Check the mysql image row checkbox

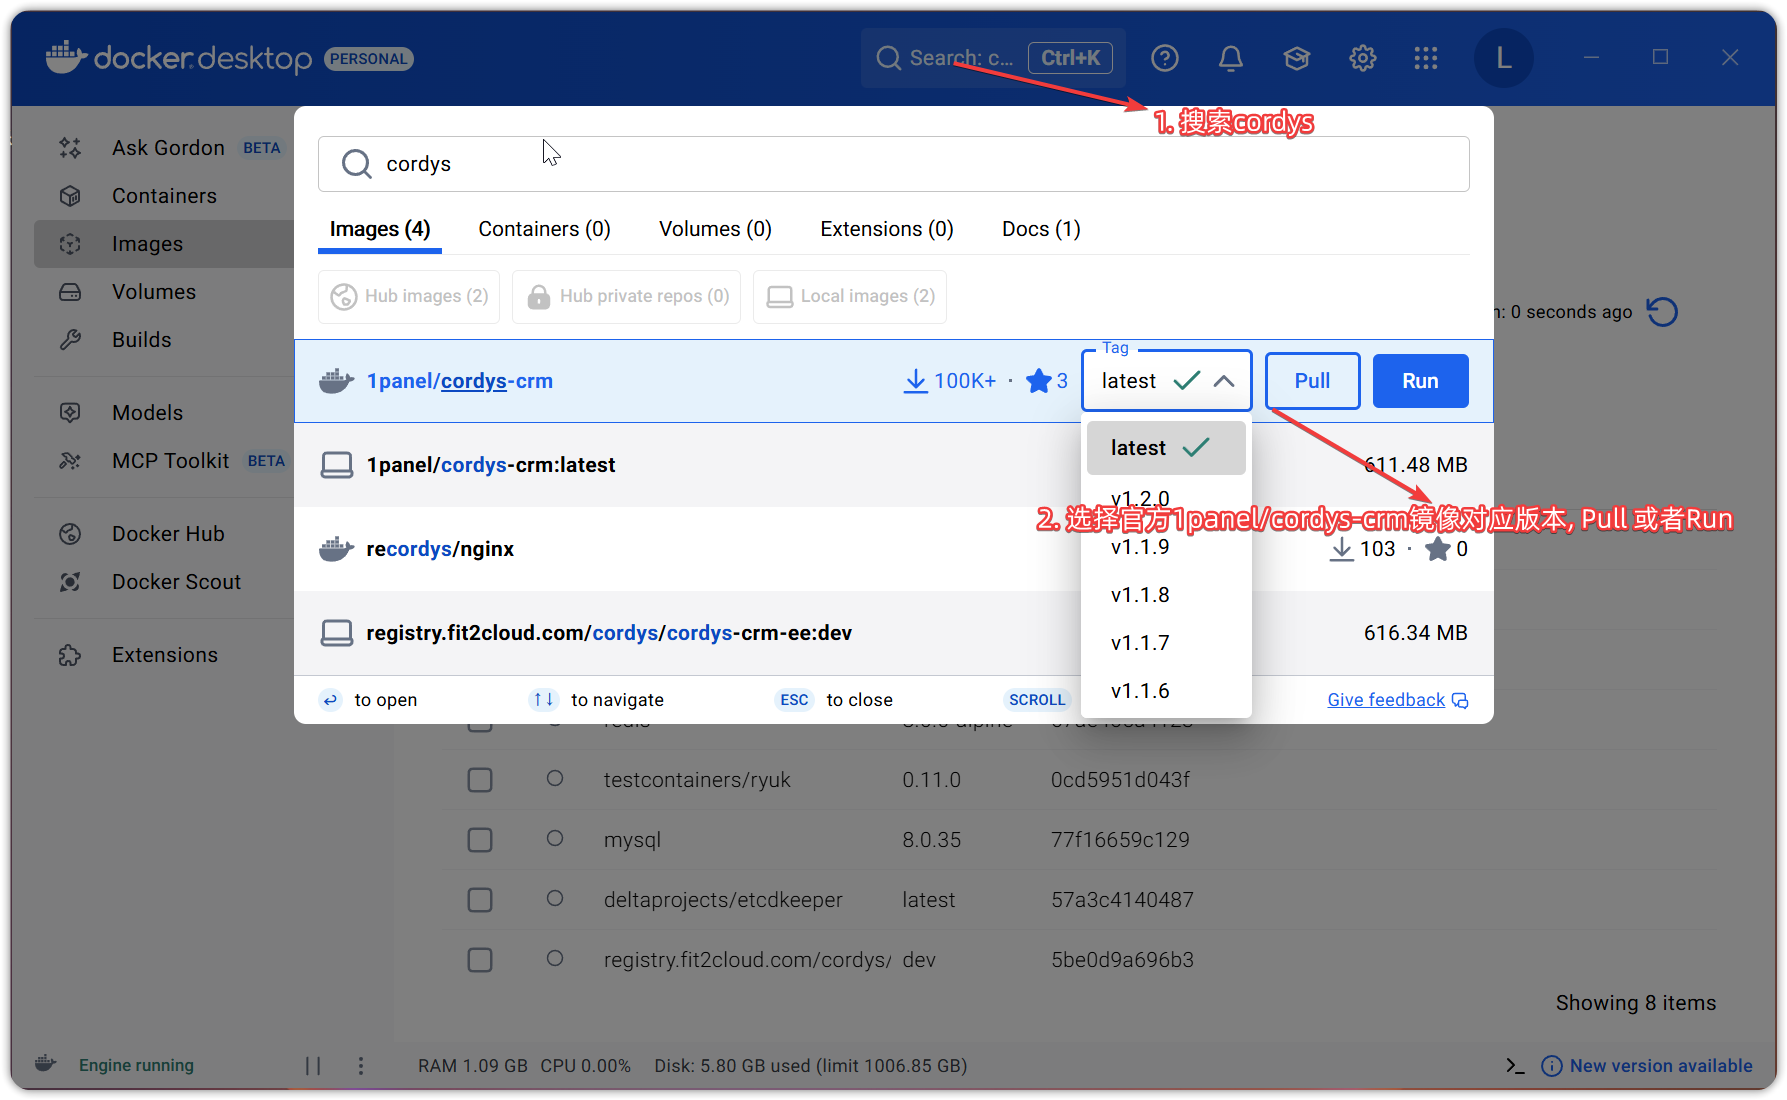tap(480, 840)
